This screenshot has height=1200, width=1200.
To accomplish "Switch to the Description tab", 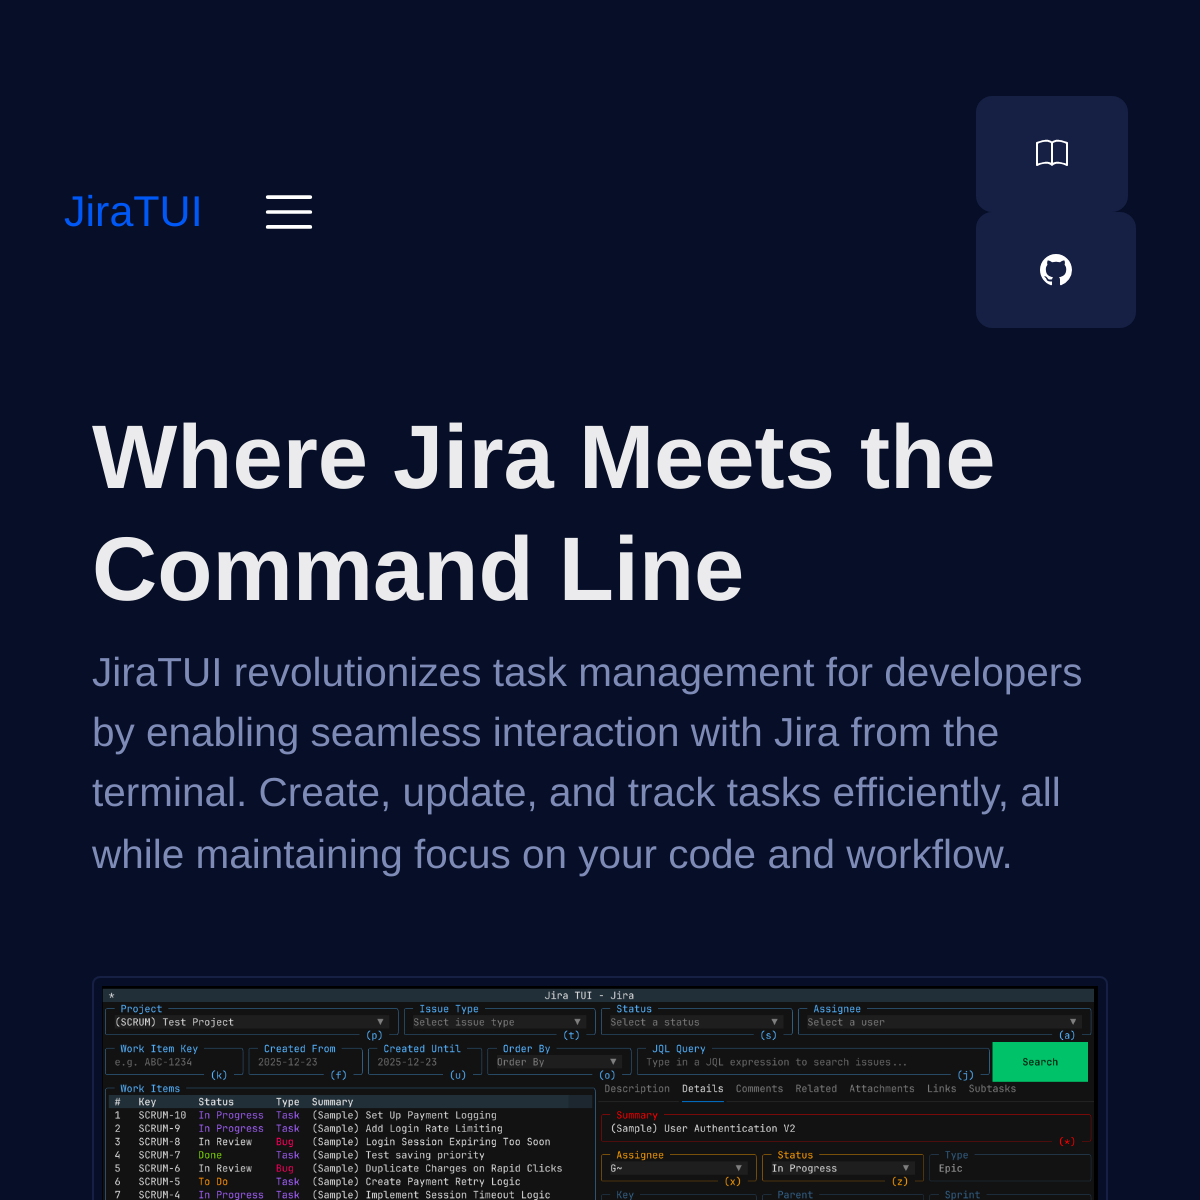I will [637, 1089].
